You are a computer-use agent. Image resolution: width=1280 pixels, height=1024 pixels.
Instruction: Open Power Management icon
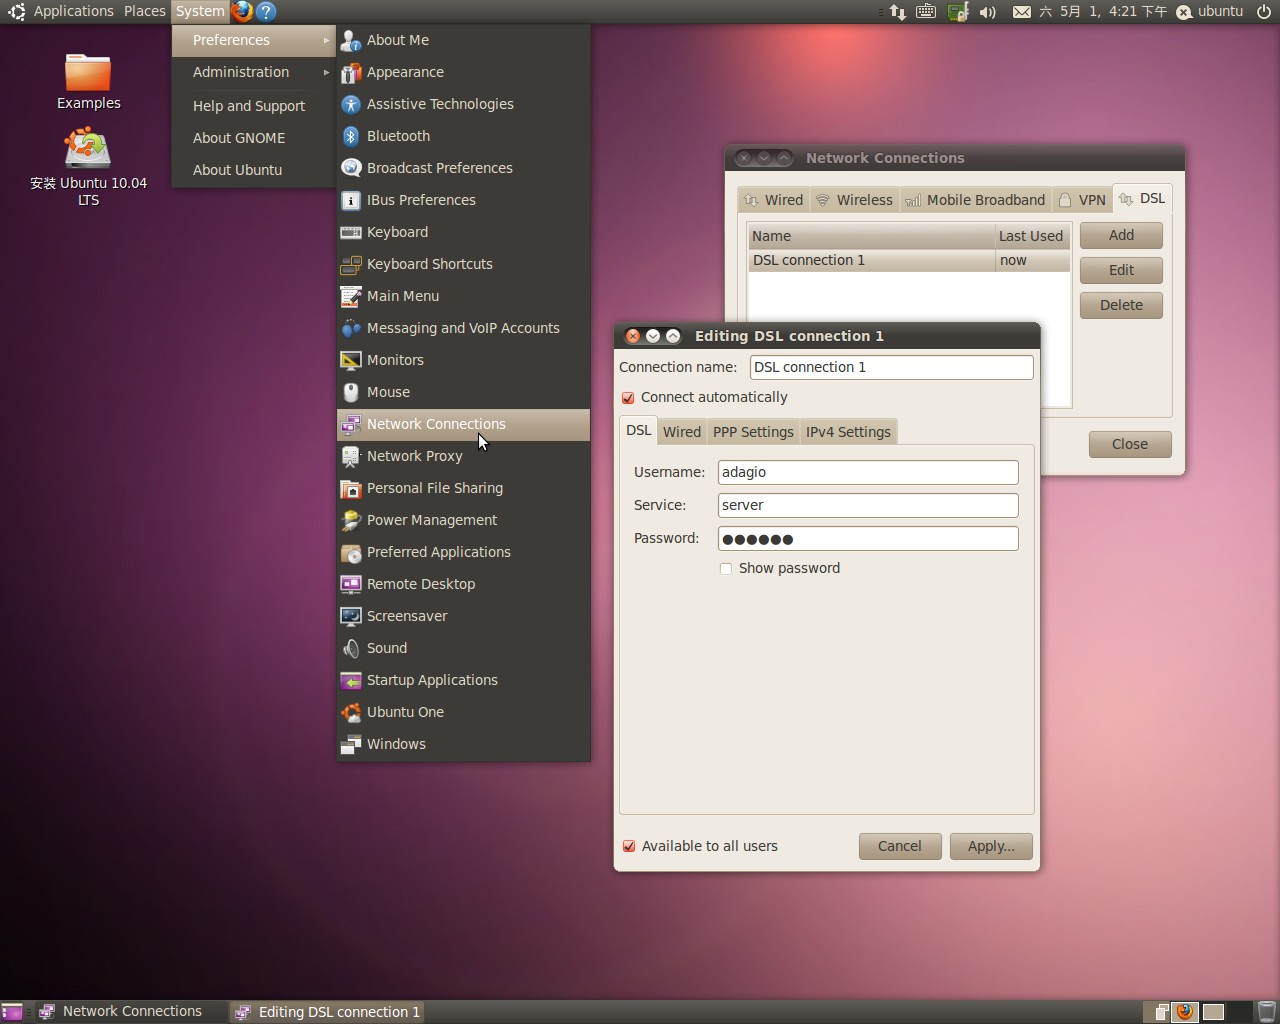tap(351, 520)
